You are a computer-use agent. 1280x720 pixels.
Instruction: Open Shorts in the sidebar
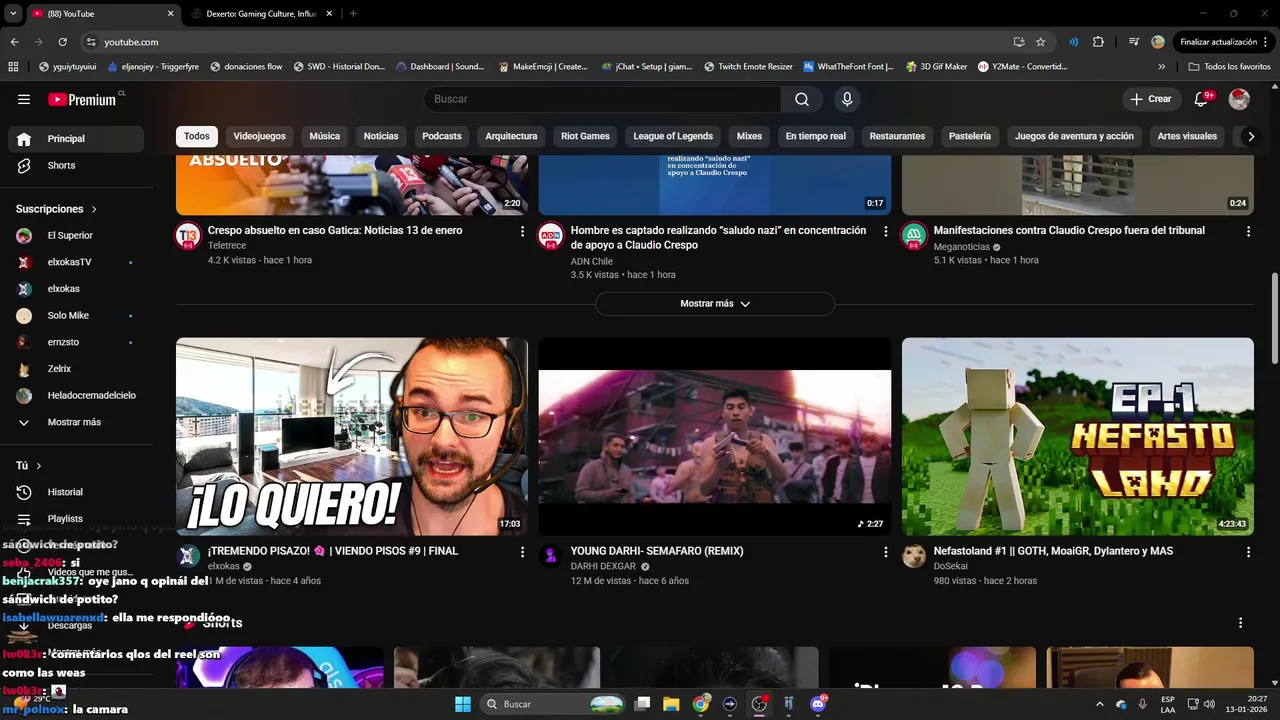point(76,165)
